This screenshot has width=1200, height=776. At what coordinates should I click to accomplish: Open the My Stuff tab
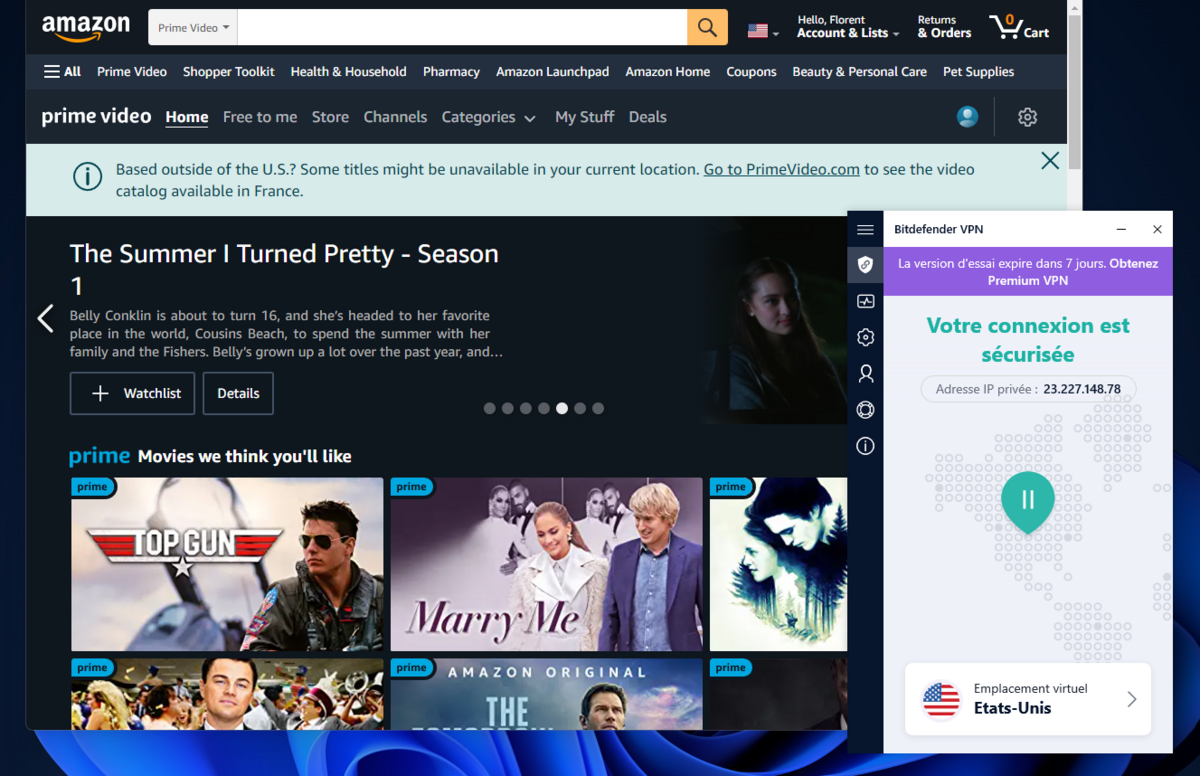(x=585, y=117)
